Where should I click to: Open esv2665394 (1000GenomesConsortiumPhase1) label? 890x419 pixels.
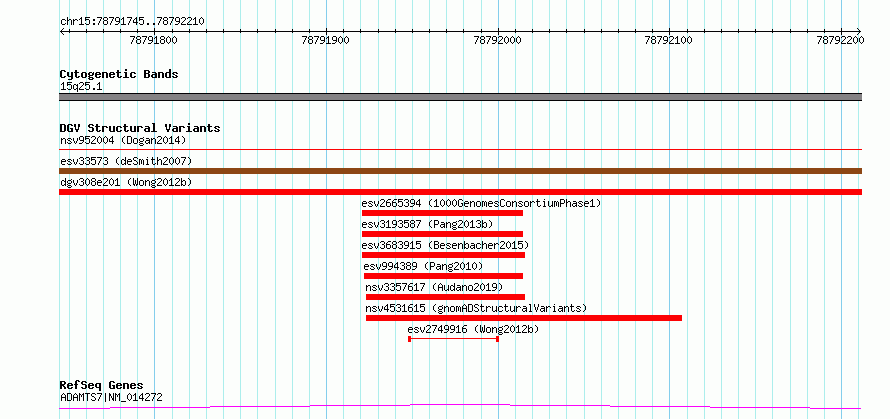pos(481,203)
